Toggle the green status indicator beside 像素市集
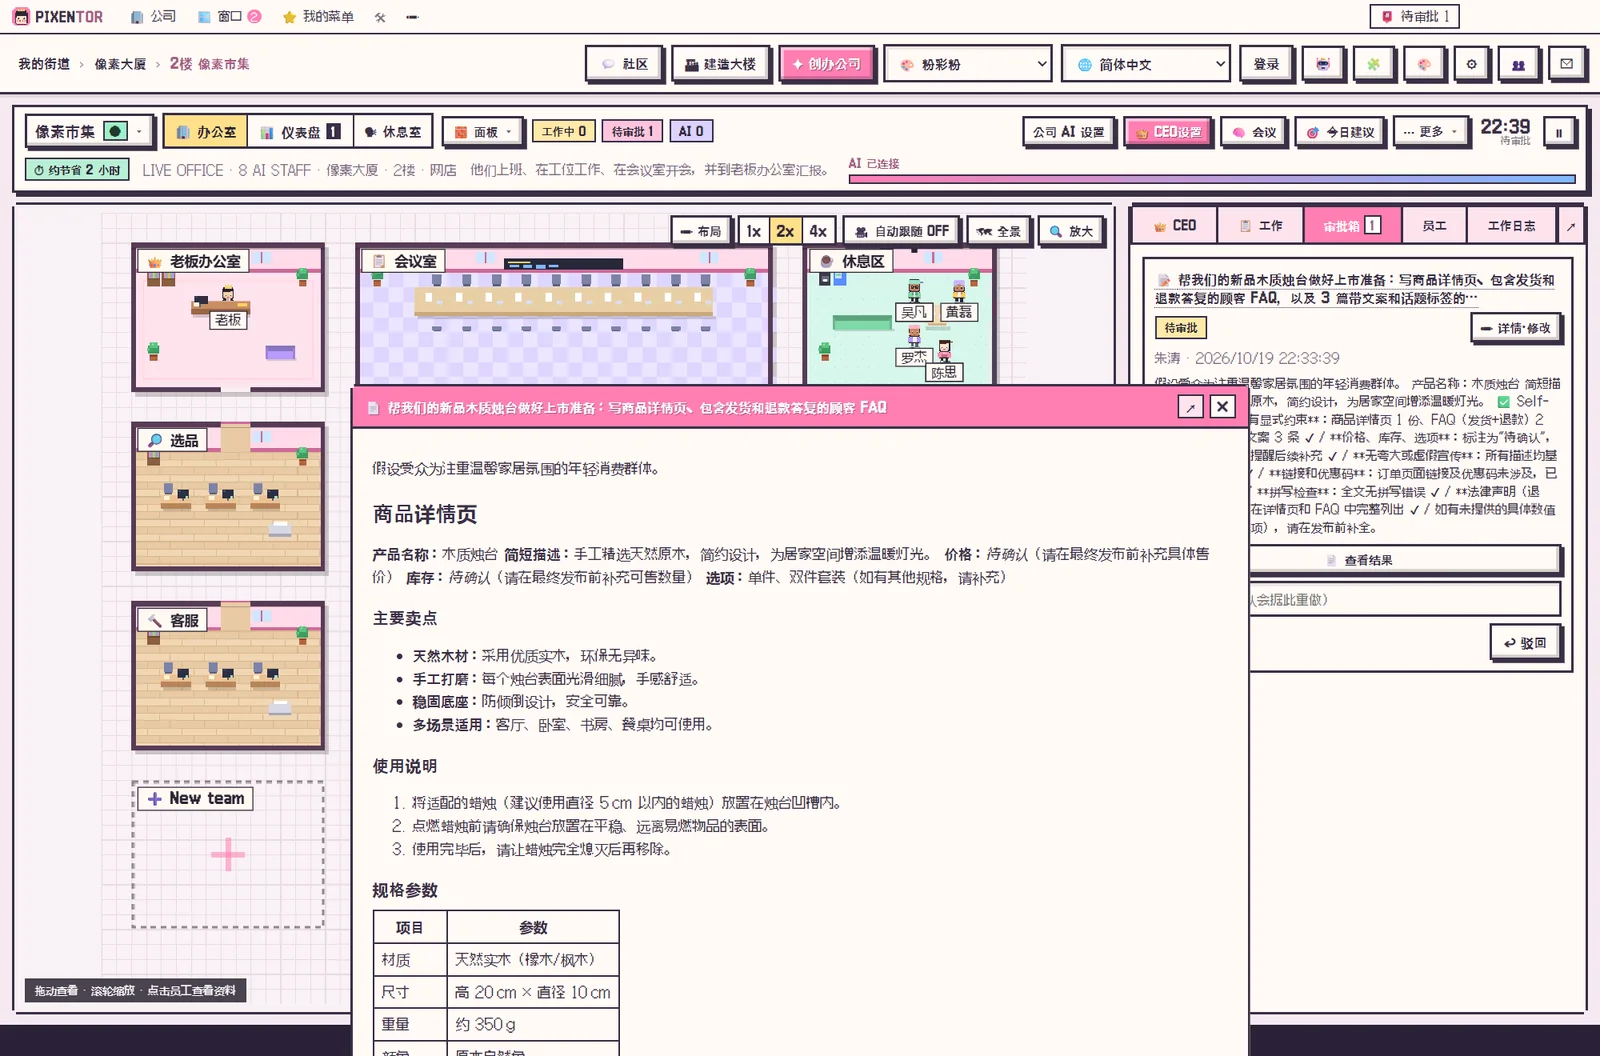The height and width of the screenshot is (1056, 1600). pyautogui.click(x=116, y=131)
